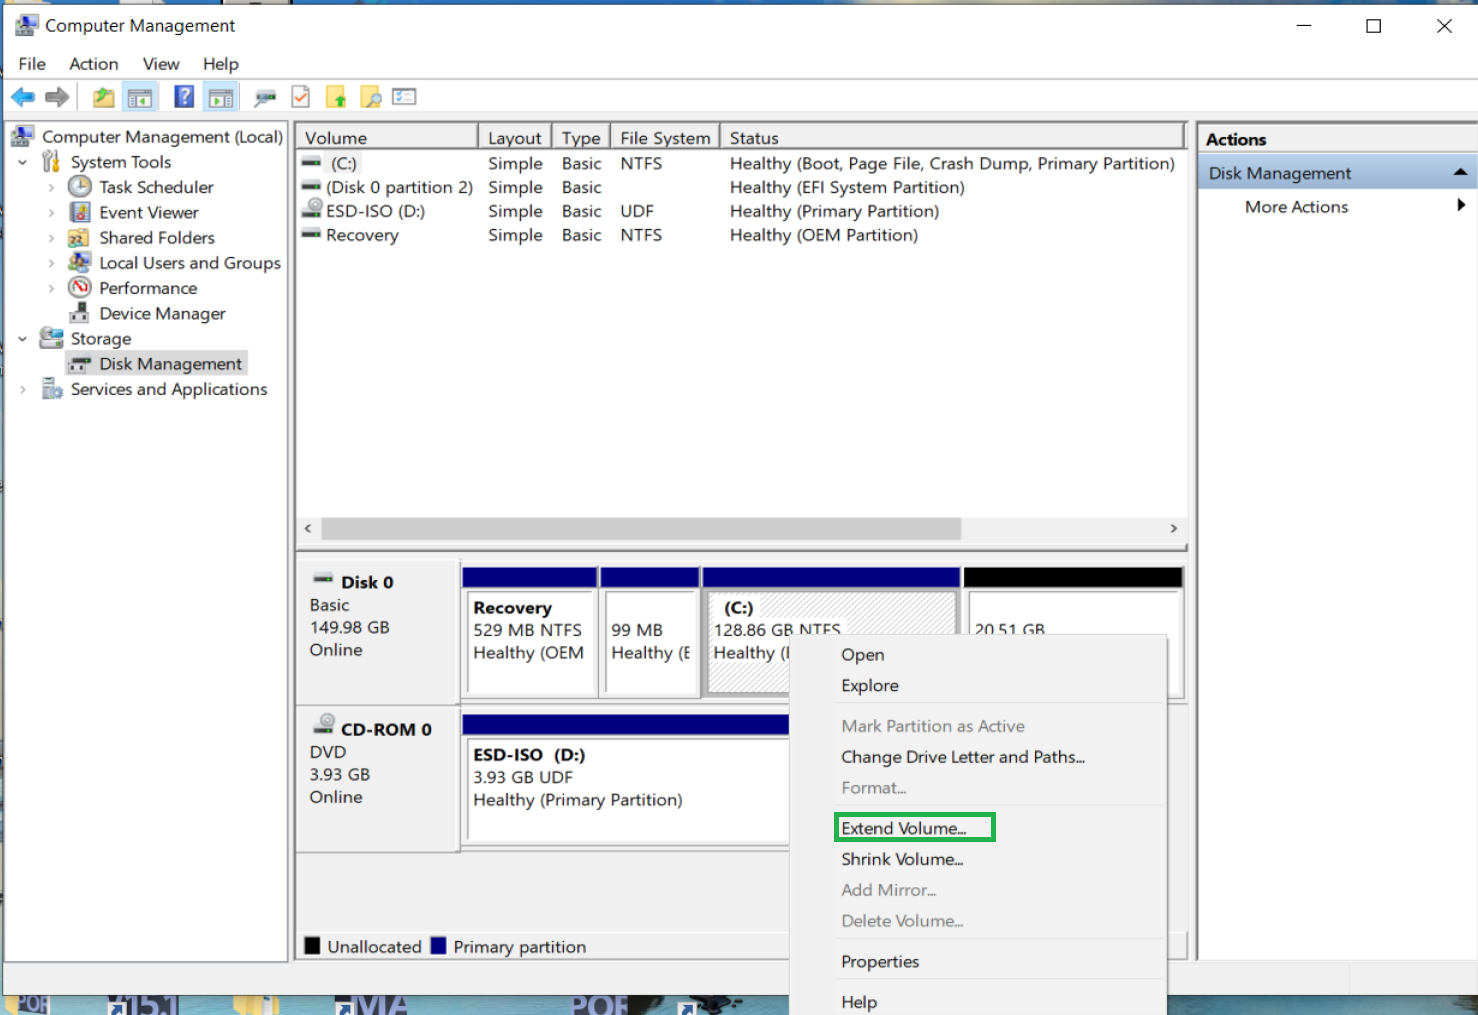The height and width of the screenshot is (1015, 1478).
Task: Collapse the System Tools node
Action: coord(23,161)
